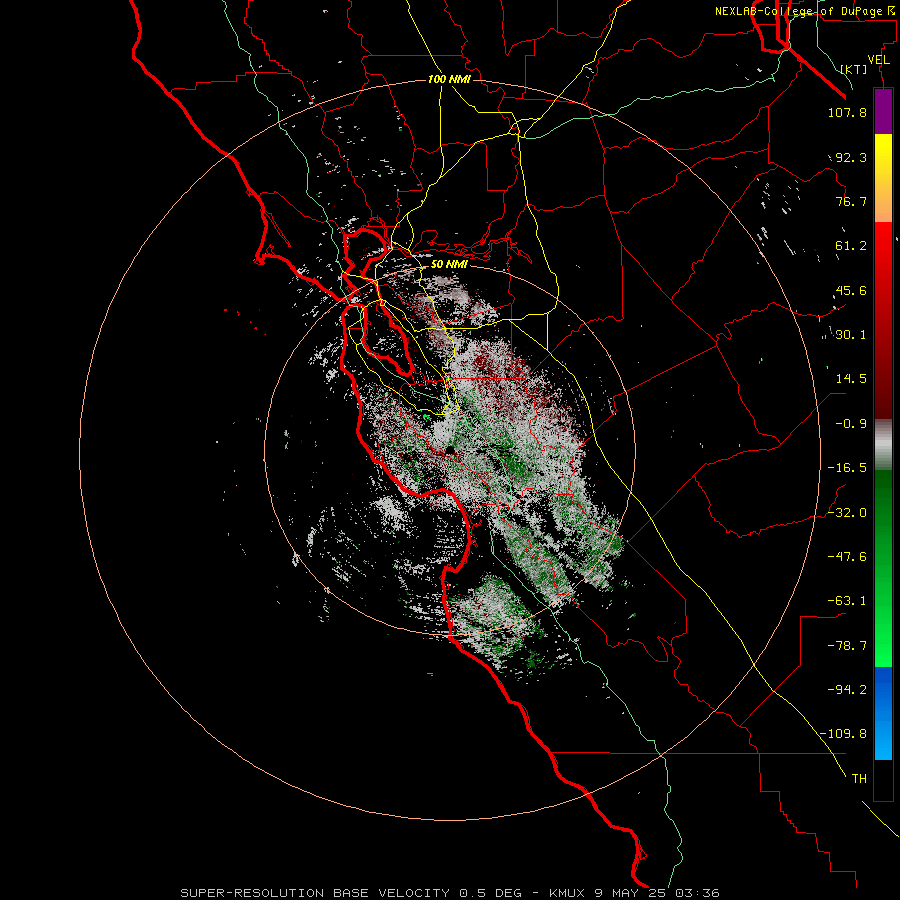
Task: Click the green segment of the velocity color bar
Action: 883,568
